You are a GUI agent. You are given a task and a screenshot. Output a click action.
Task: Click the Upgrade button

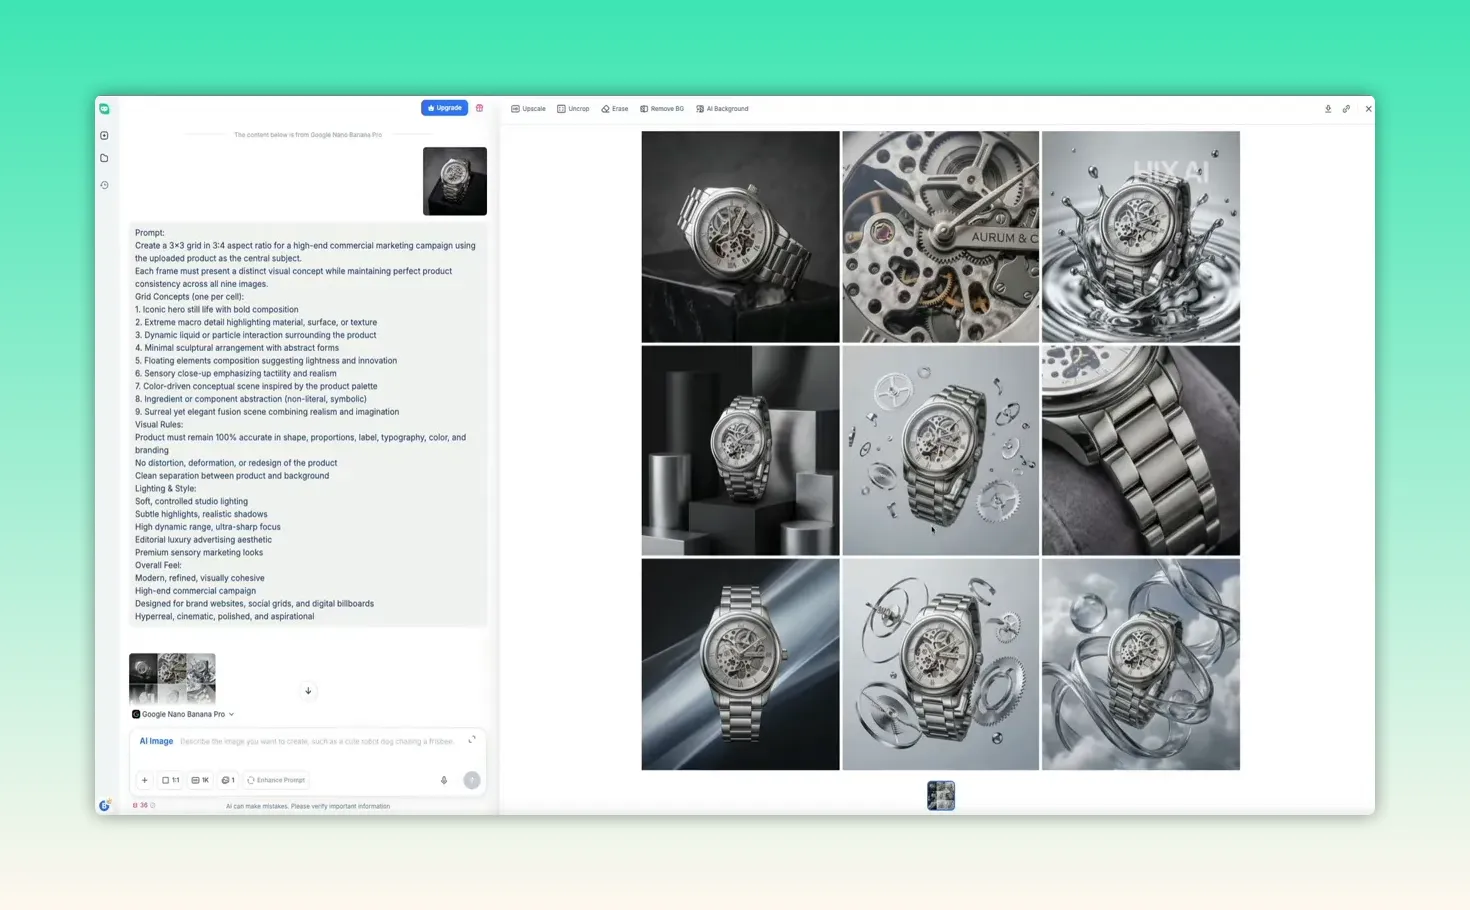(x=444, y=108)
